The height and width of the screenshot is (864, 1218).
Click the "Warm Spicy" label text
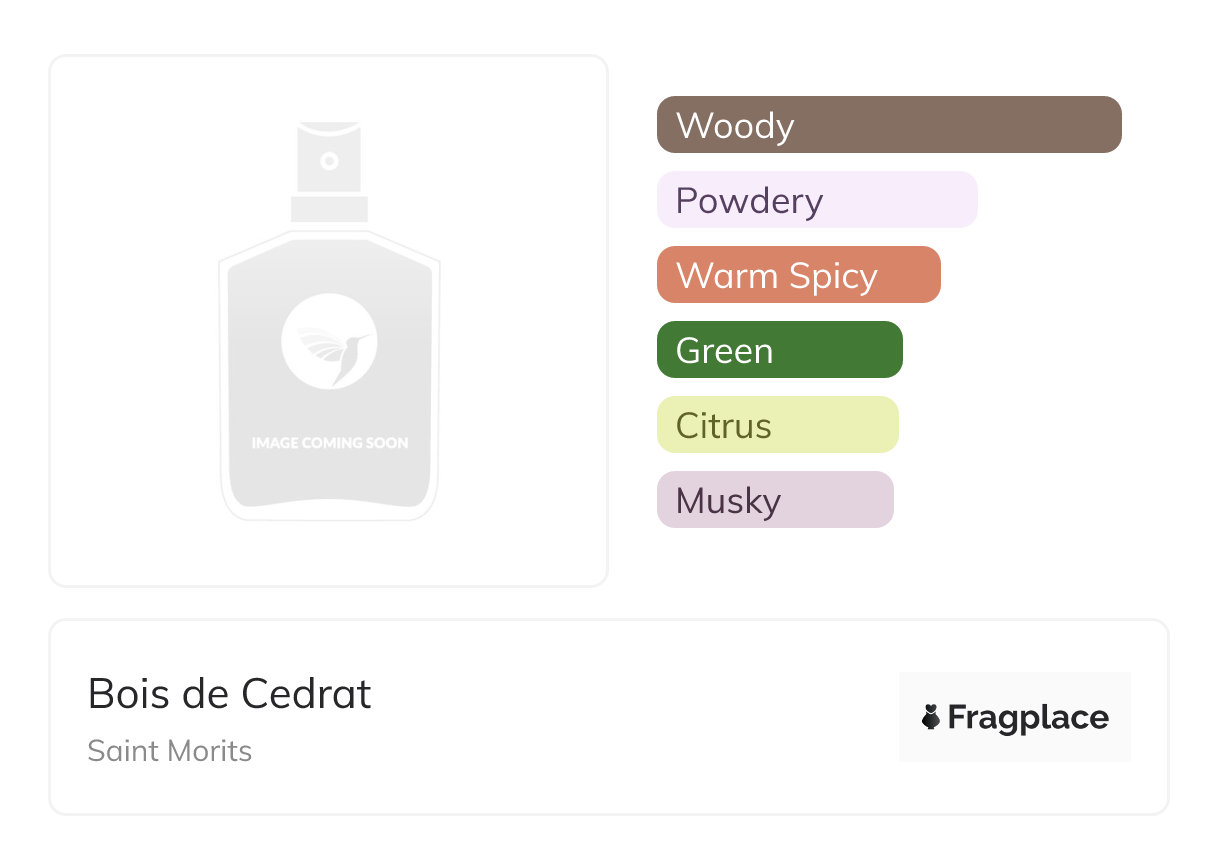pos(777,276)
